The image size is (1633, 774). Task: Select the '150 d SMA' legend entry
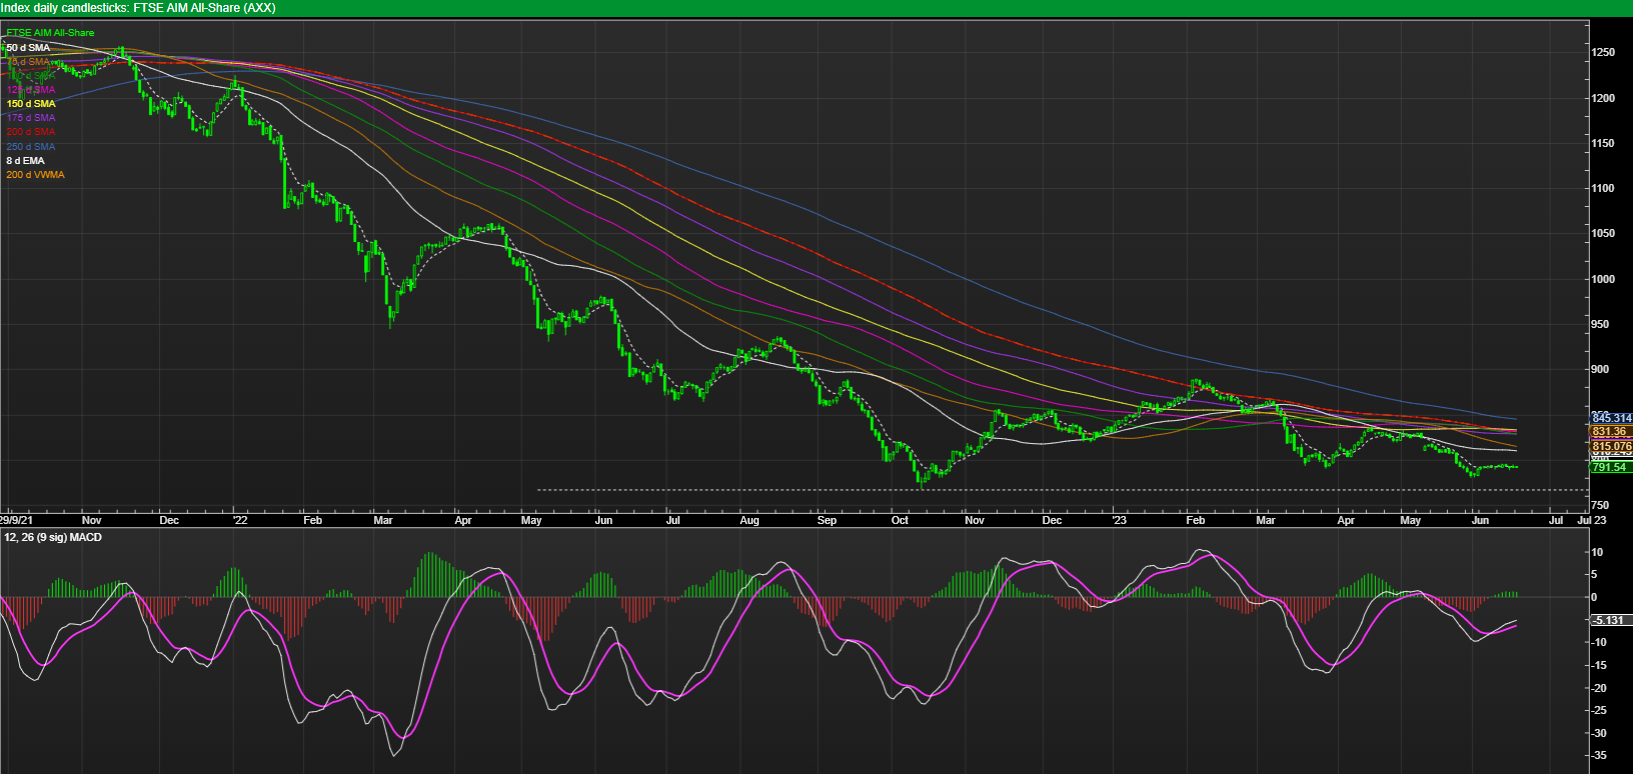tap(31, 104)
